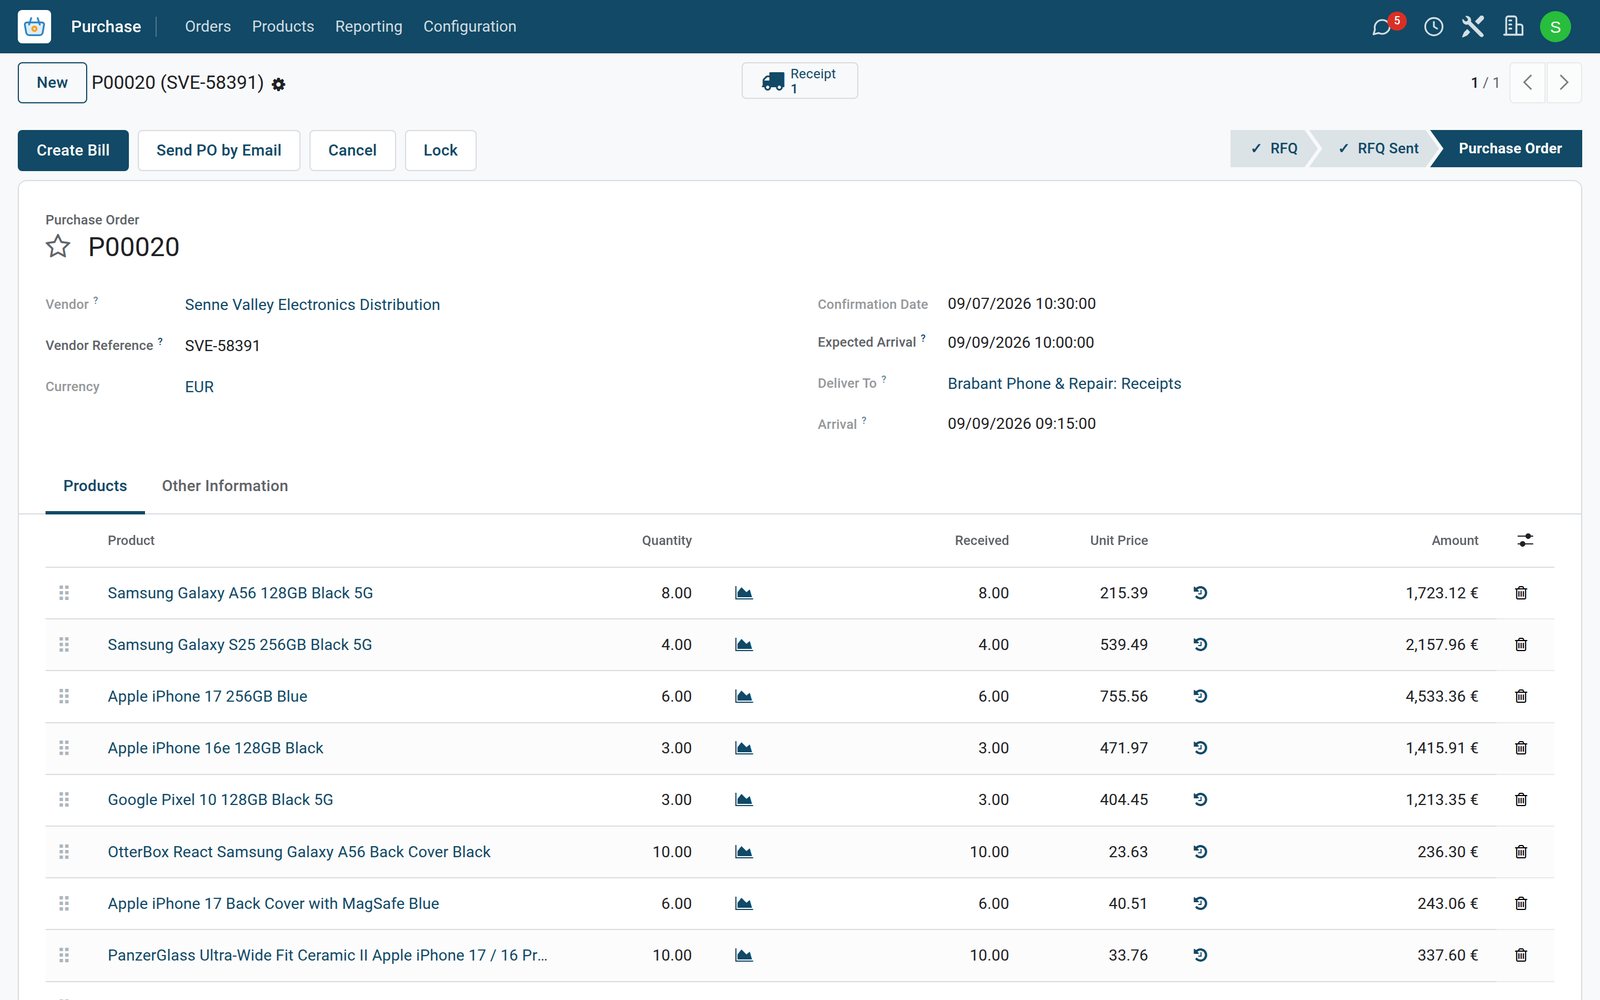This screenshot has width=1600, height=1000.
Task: Edit the Expected Arrival date field
Action: pyautogui.click(x=1021, y=343)
